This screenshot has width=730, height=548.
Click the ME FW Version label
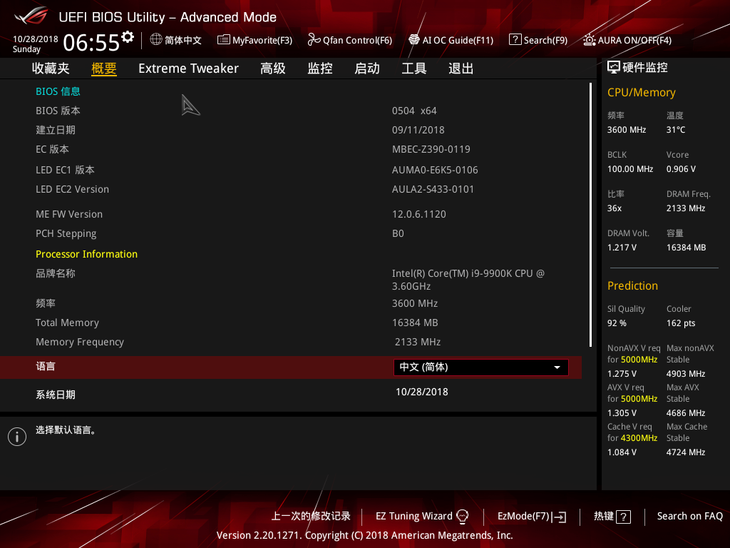pos(69,214)
